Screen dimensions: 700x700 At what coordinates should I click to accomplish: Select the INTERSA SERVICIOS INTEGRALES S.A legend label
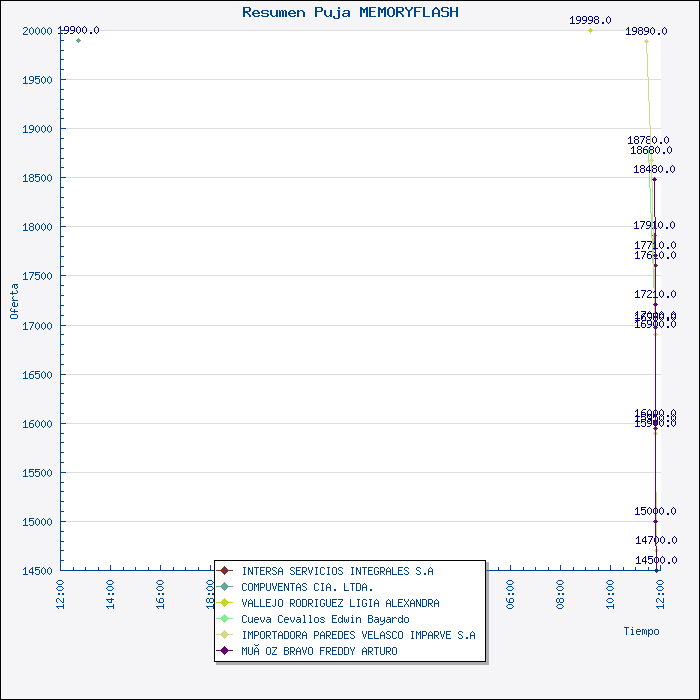337,571
